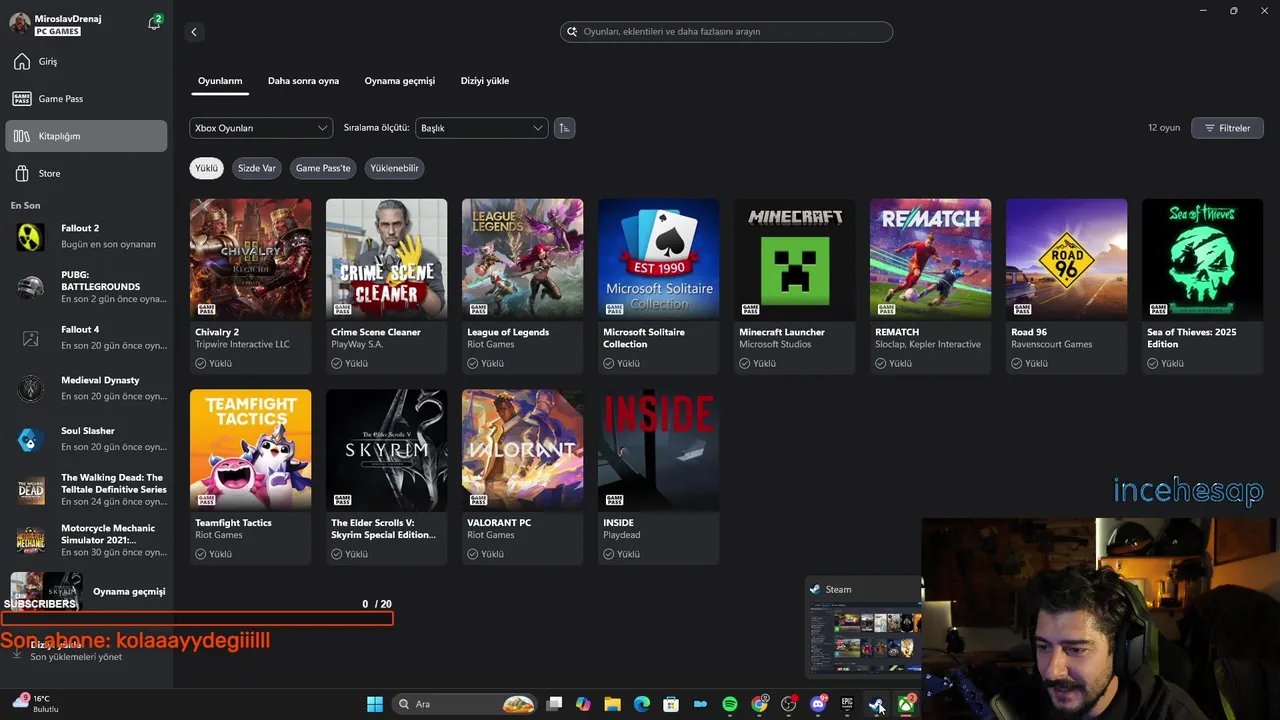
Task: Click the Giriş home icon in sidebar
Action: click(x=22, y=62)
